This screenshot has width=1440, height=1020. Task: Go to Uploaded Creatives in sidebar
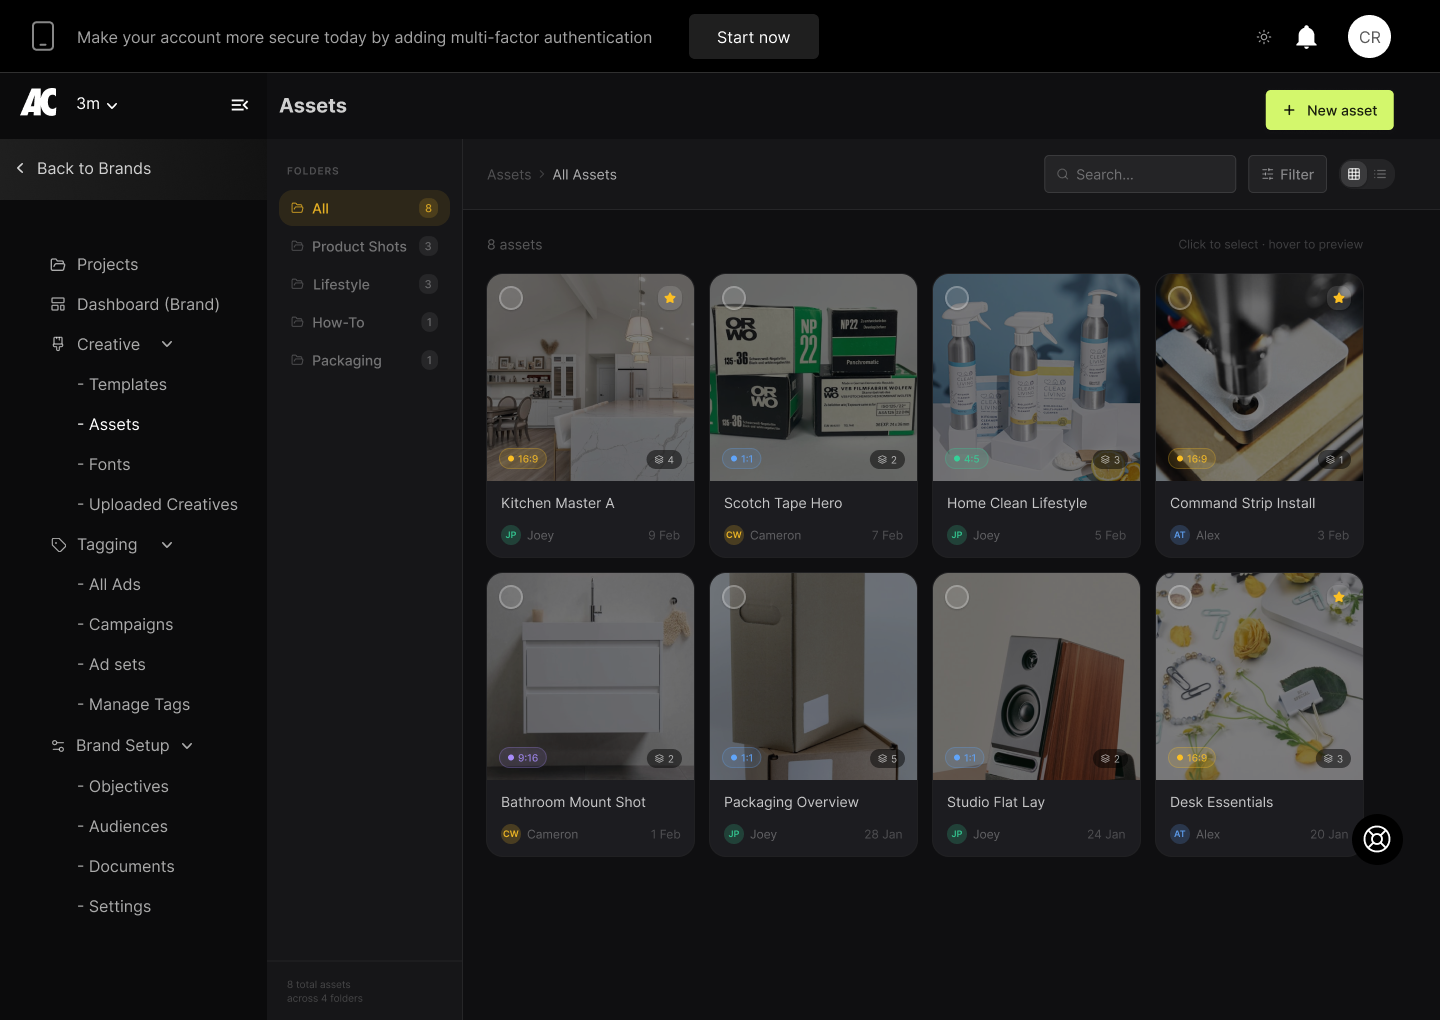click(163, 504)
